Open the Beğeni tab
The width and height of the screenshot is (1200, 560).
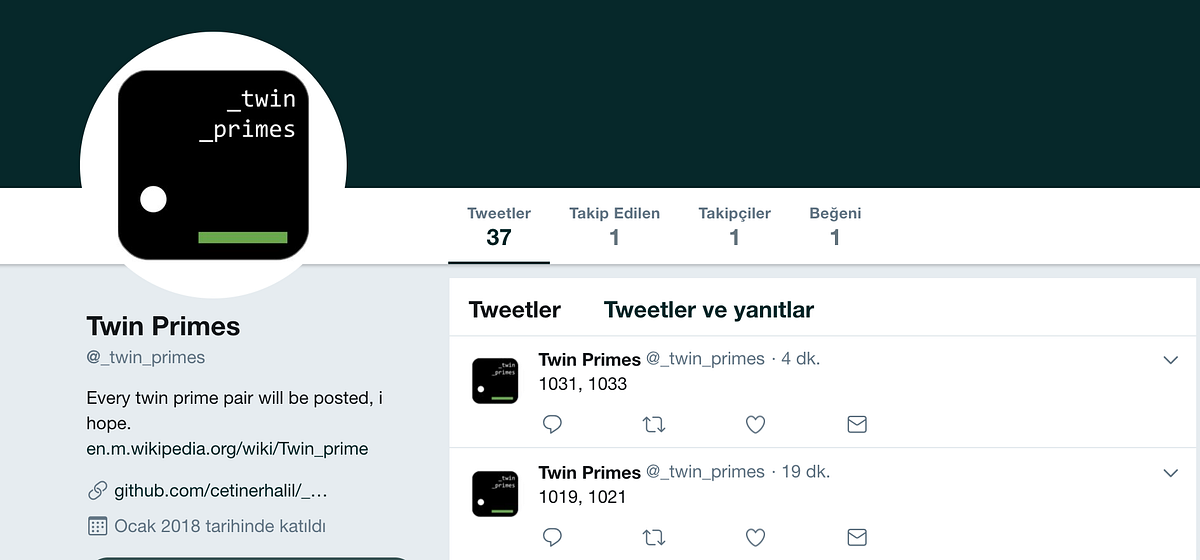pos(835,226)
